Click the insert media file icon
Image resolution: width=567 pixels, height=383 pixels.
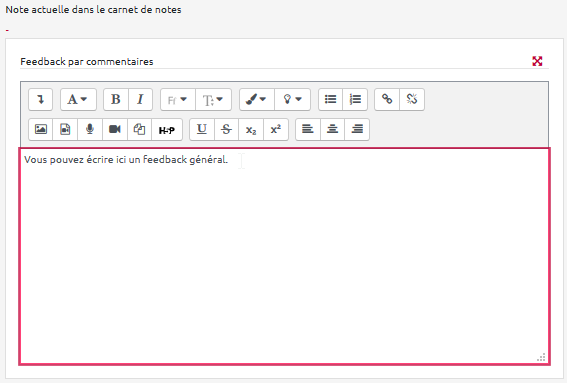click(65, 129)
